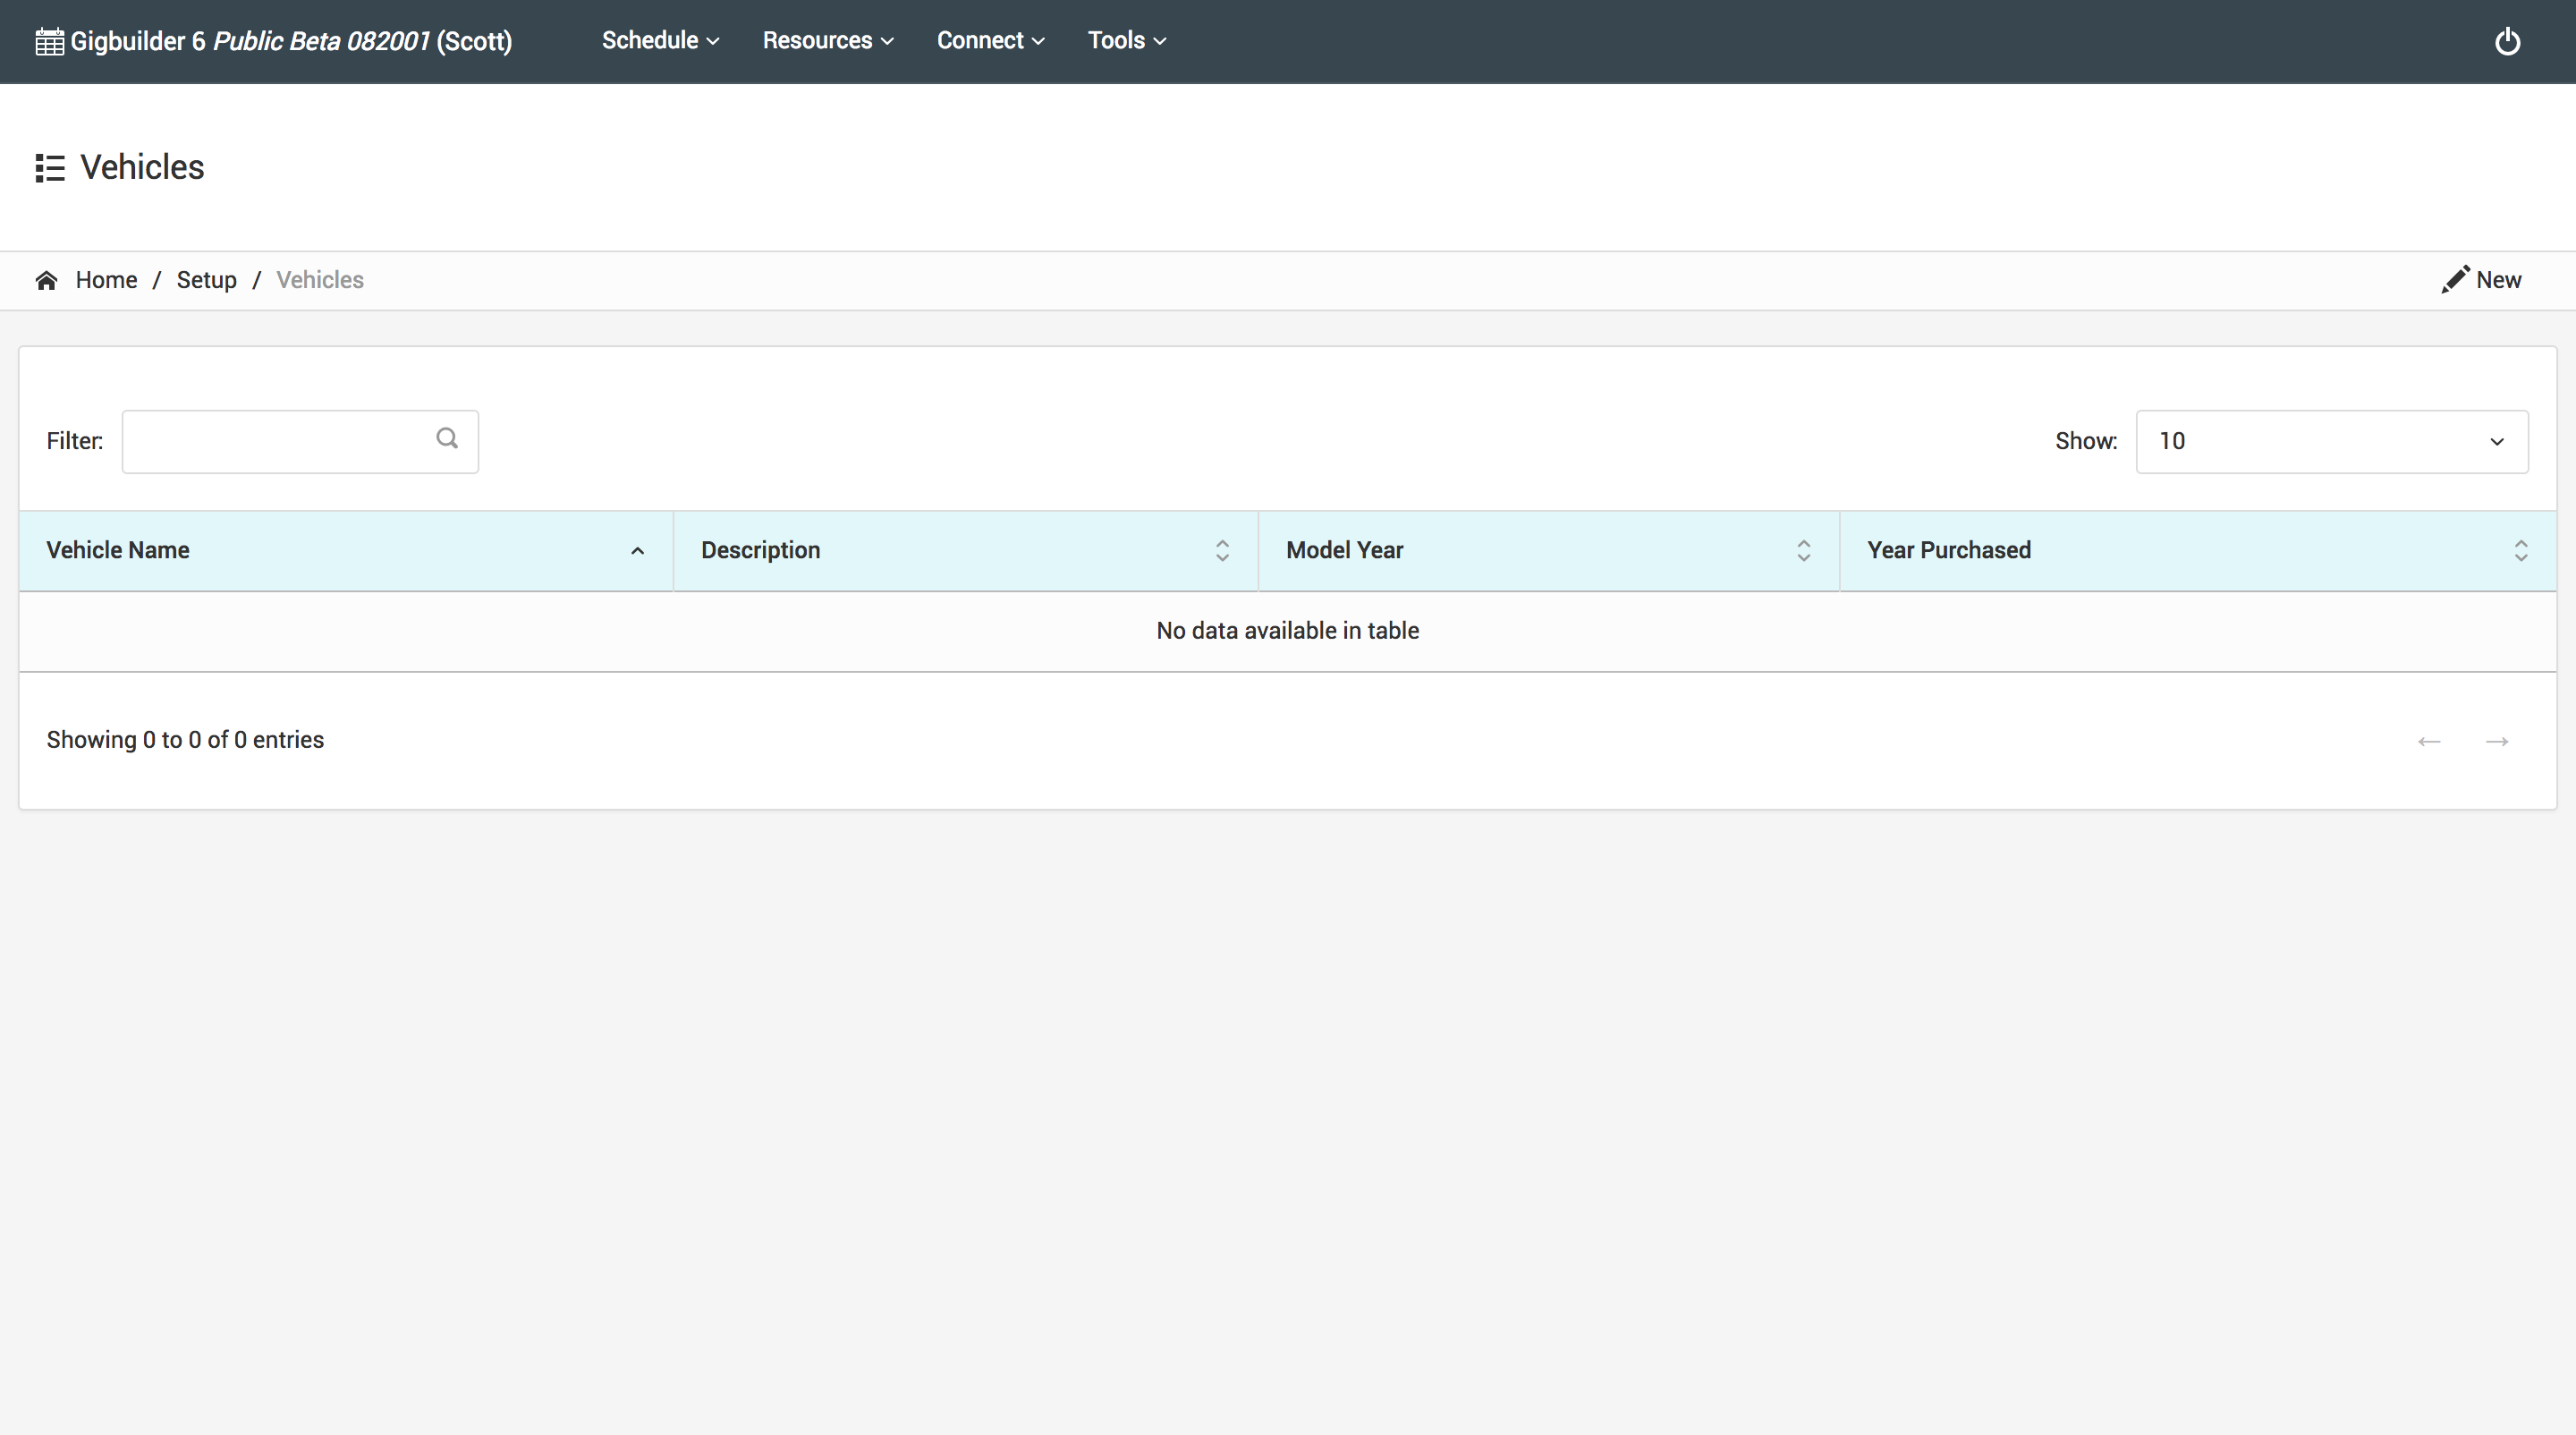The image size is (2576, 1435).
Task: Go to previous page arrow
Action: click(x=2428, y=741)
